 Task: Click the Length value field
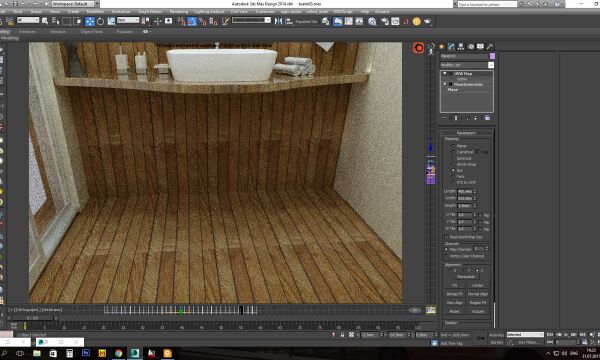coord(465,191)
